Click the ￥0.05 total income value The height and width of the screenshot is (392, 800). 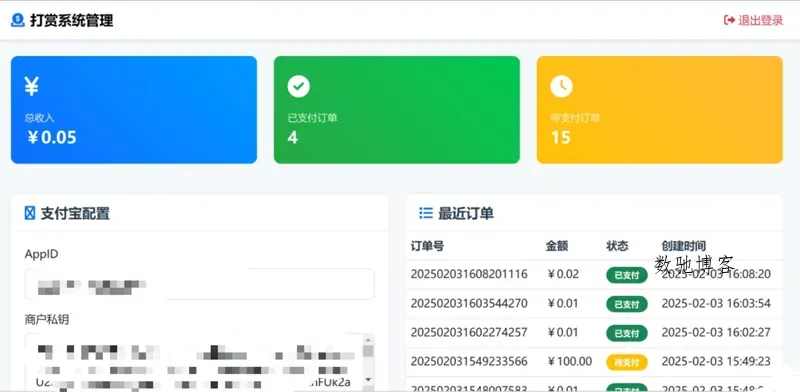(52, 137)
